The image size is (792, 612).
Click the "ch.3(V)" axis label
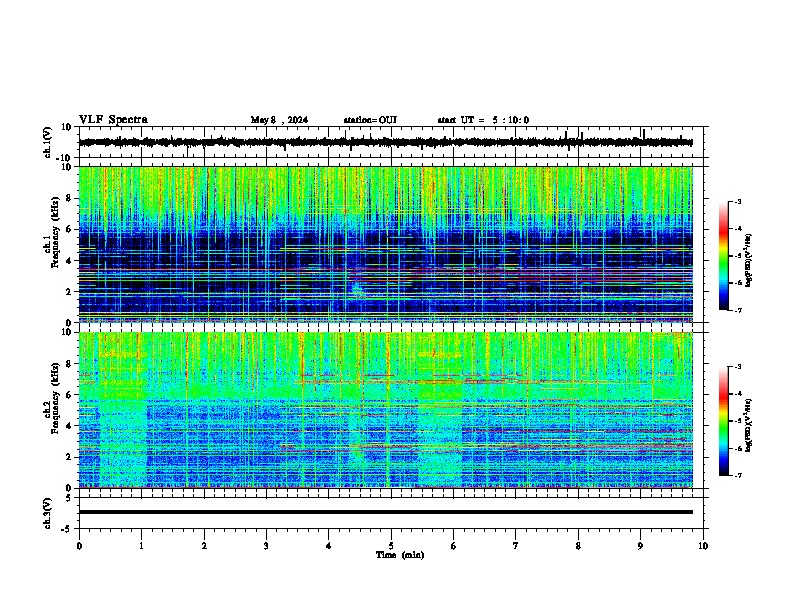48,513
